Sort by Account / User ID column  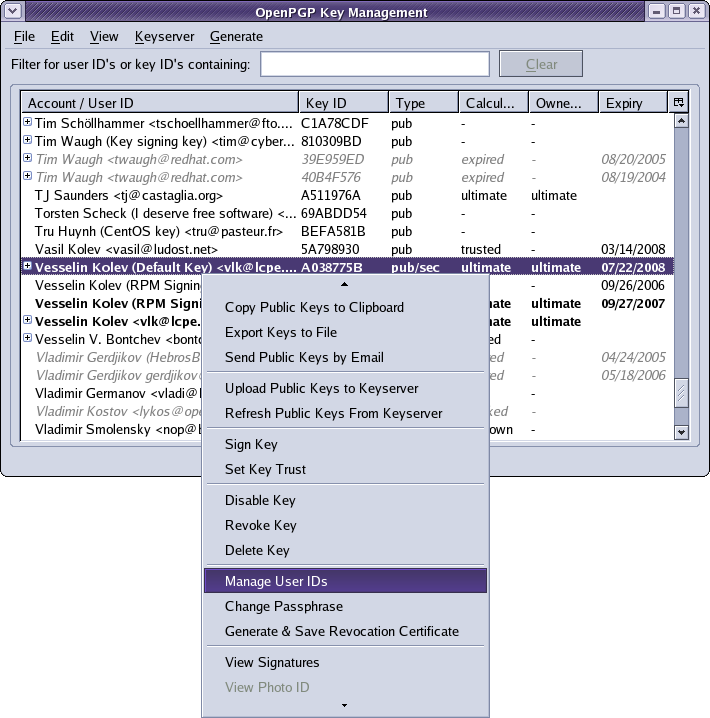(160, 103)
